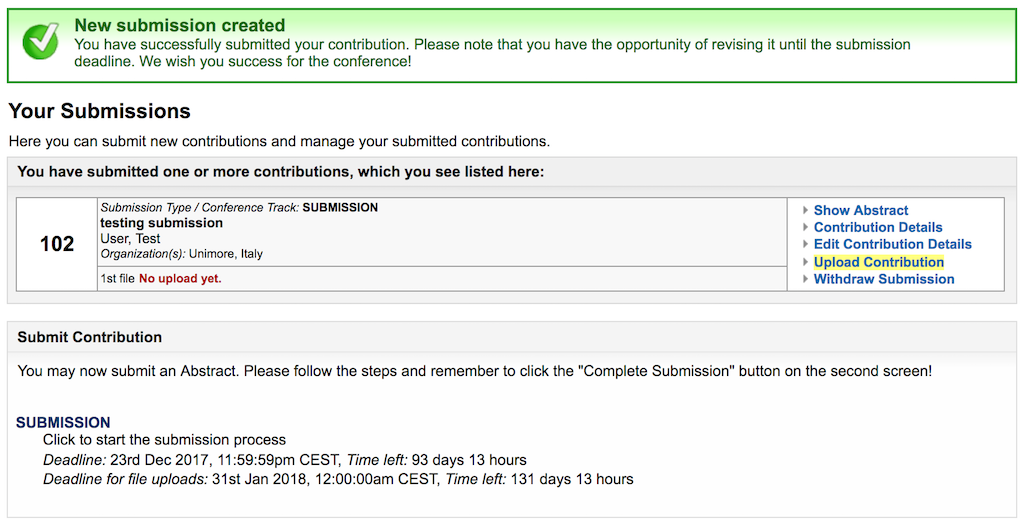Screen dimensions: 1024x527
Task: Open Edit Contribution Details
Action: click(893, 244)
